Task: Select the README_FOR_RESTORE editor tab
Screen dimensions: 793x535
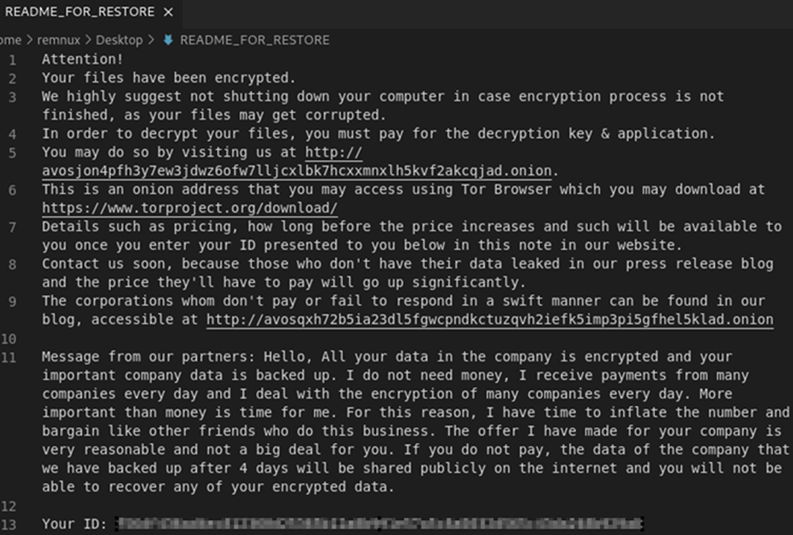Action: click(80, 12)
